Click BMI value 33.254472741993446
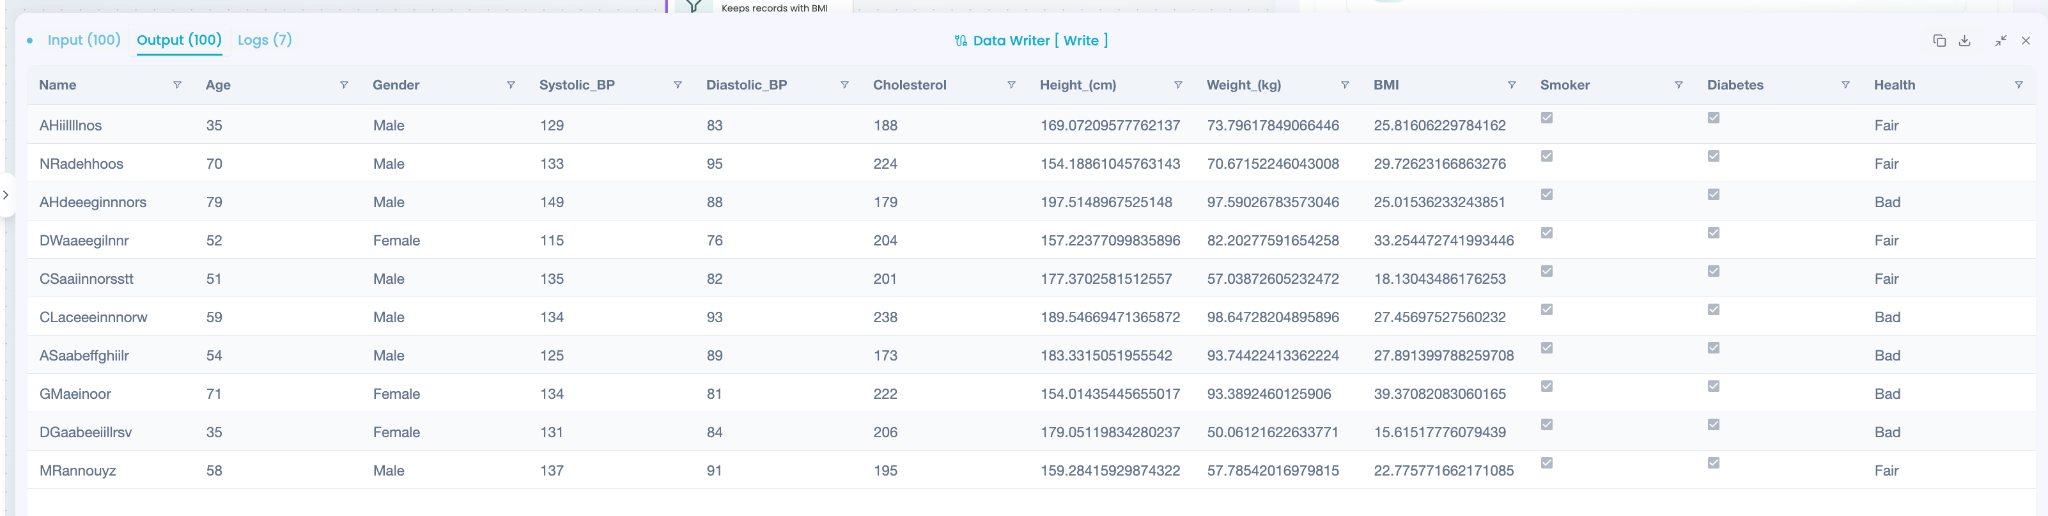 click(1444, 241)
